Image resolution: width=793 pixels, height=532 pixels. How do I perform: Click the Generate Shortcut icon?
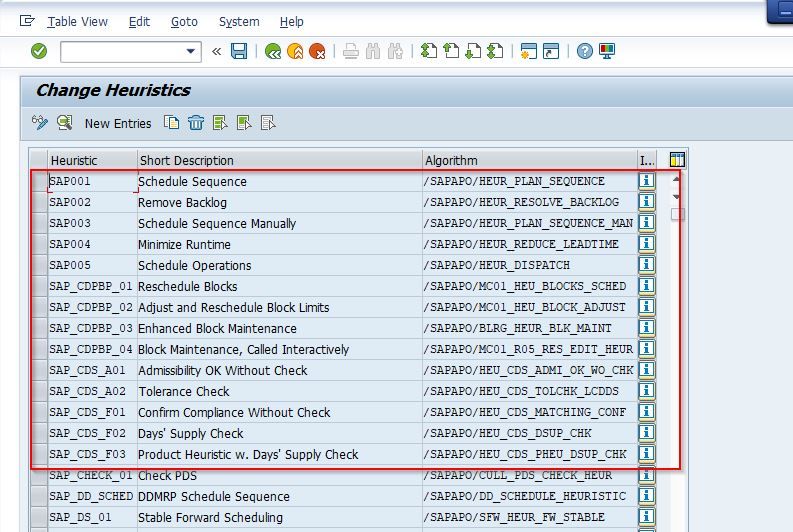(x=551, y=51)
